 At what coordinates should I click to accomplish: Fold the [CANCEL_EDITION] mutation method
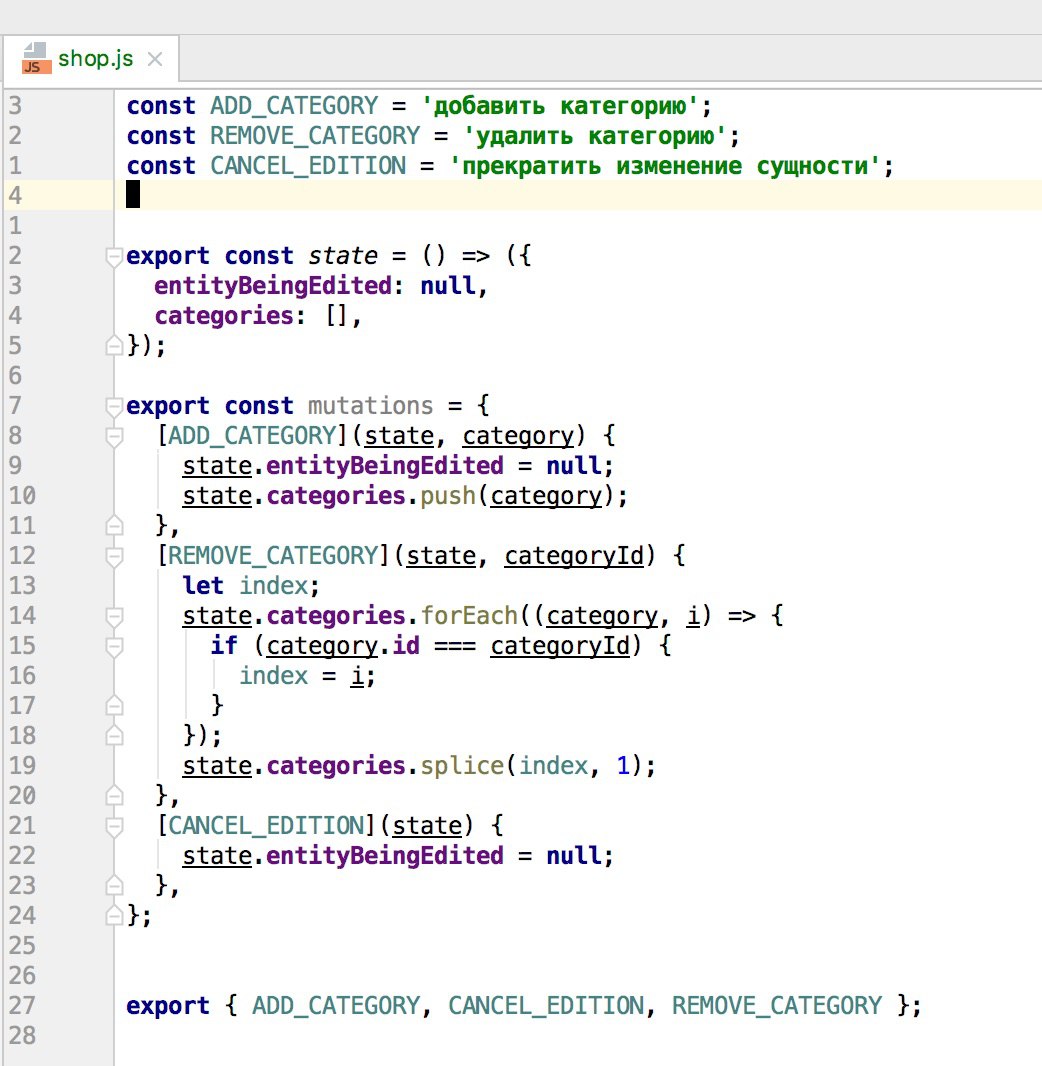[x=114, y=826]
